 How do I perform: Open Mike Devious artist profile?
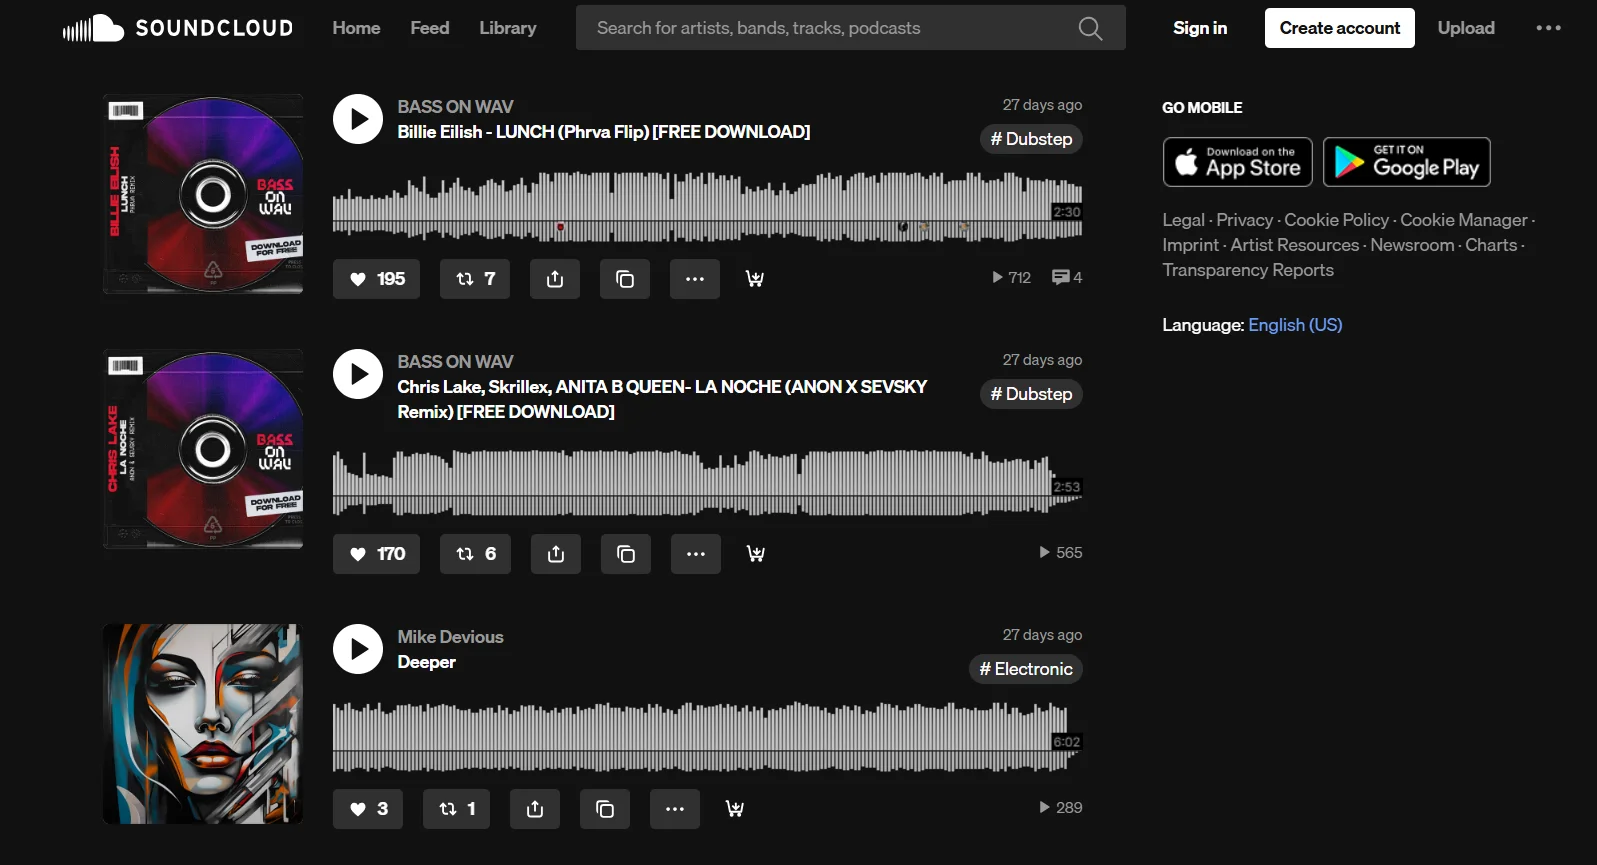coord(450,637)
